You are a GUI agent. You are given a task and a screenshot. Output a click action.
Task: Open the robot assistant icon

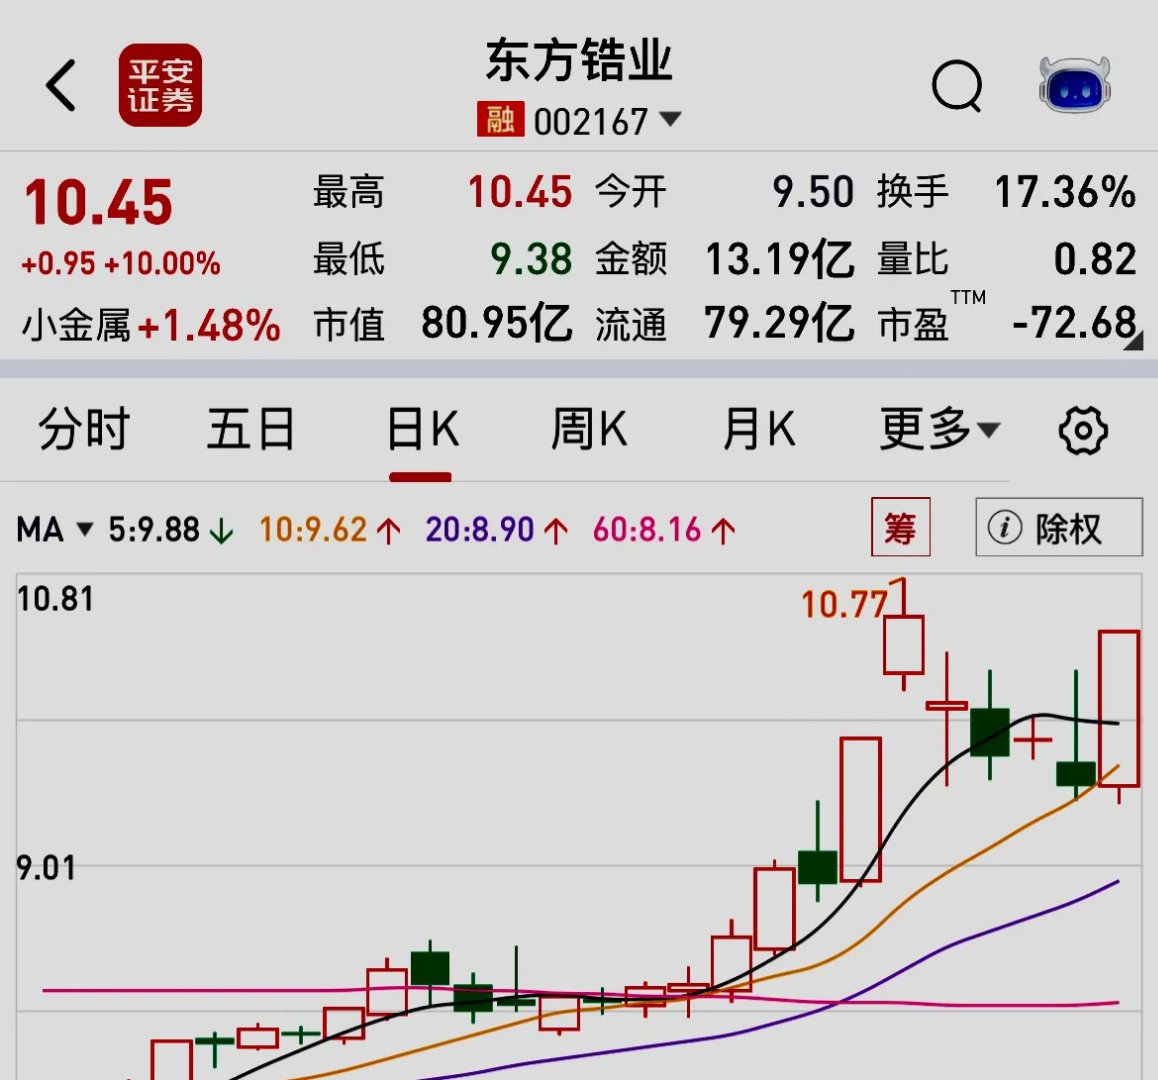(1075, 85)
